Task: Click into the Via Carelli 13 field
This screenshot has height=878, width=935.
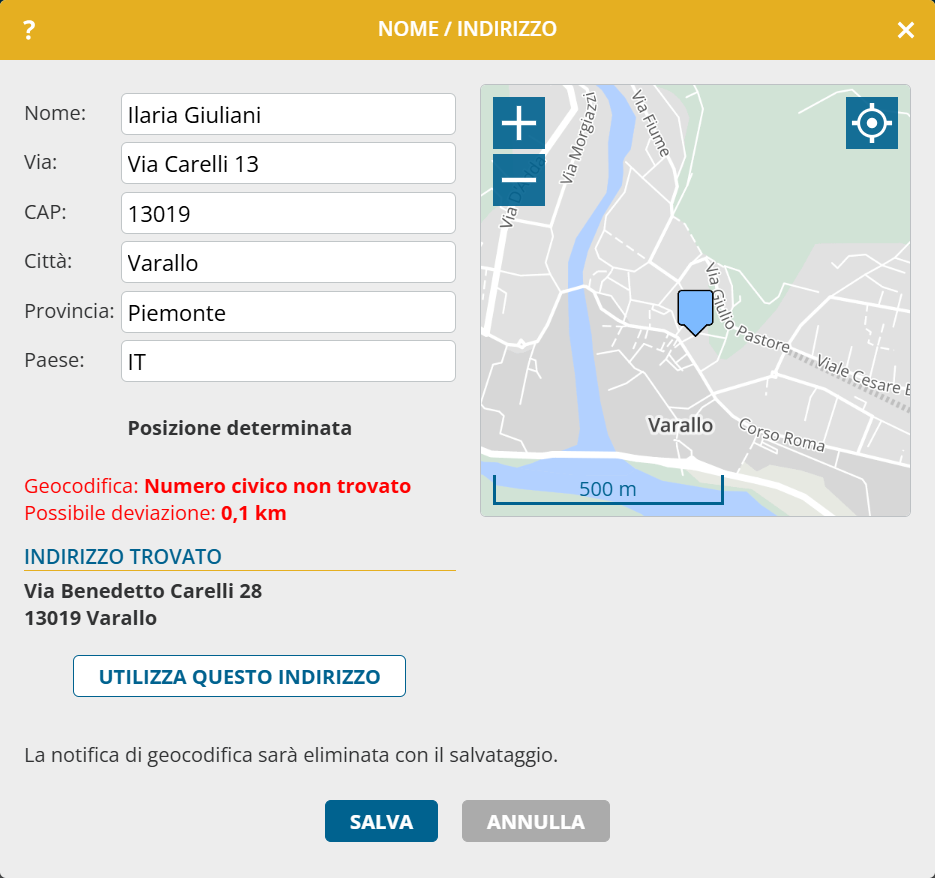Action: [x=288, y=163]
